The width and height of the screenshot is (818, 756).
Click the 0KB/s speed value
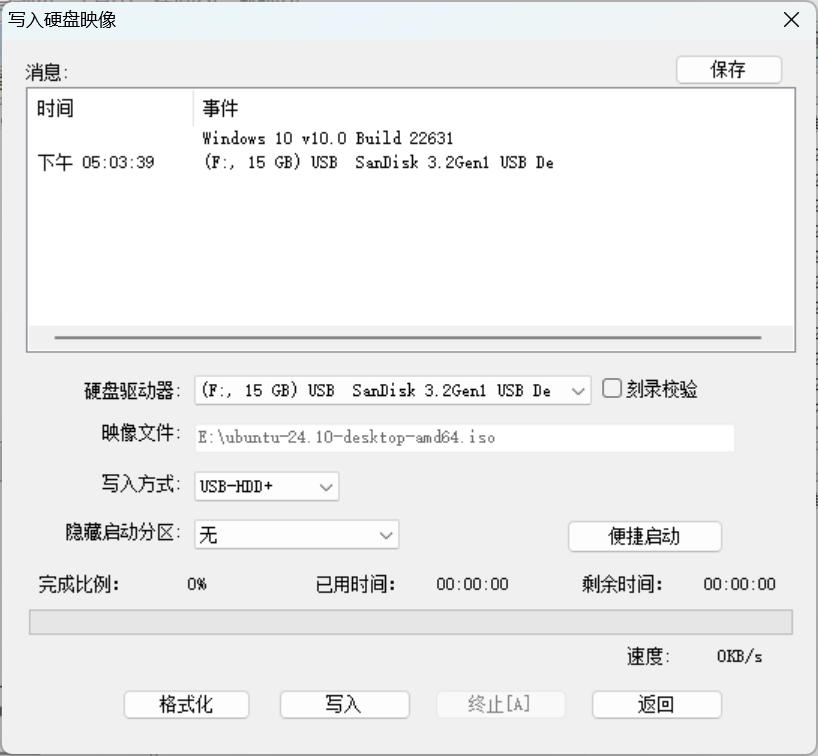tap(739, 656)
